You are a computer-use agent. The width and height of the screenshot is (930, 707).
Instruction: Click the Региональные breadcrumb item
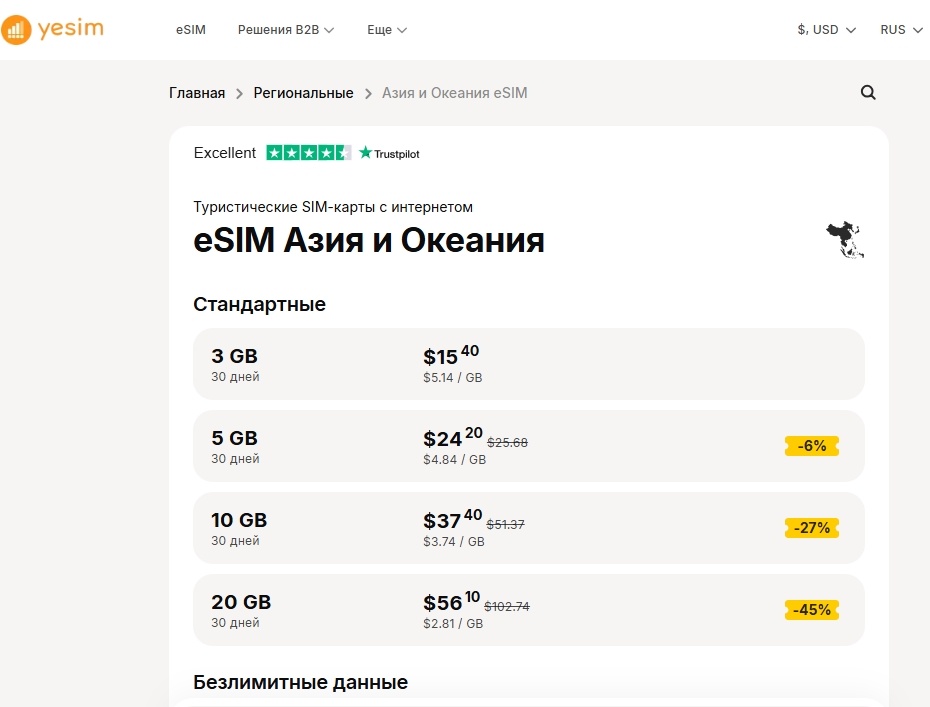[x=303, y=92]
